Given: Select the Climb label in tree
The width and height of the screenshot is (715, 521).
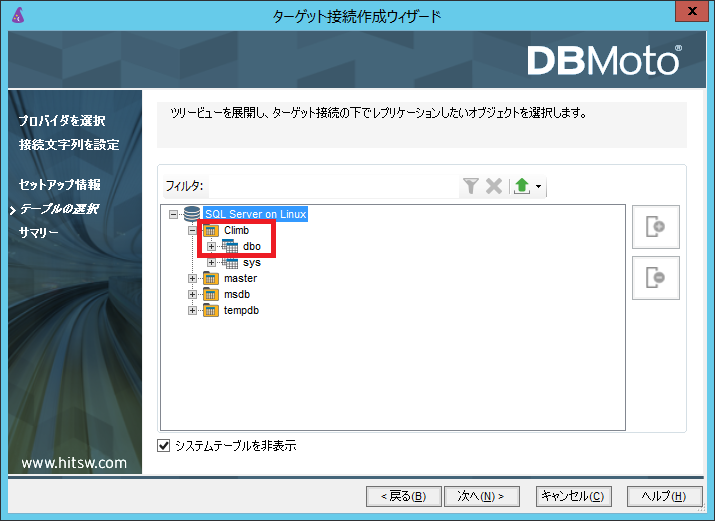Looking at the screenshot, I should [237, 230].
